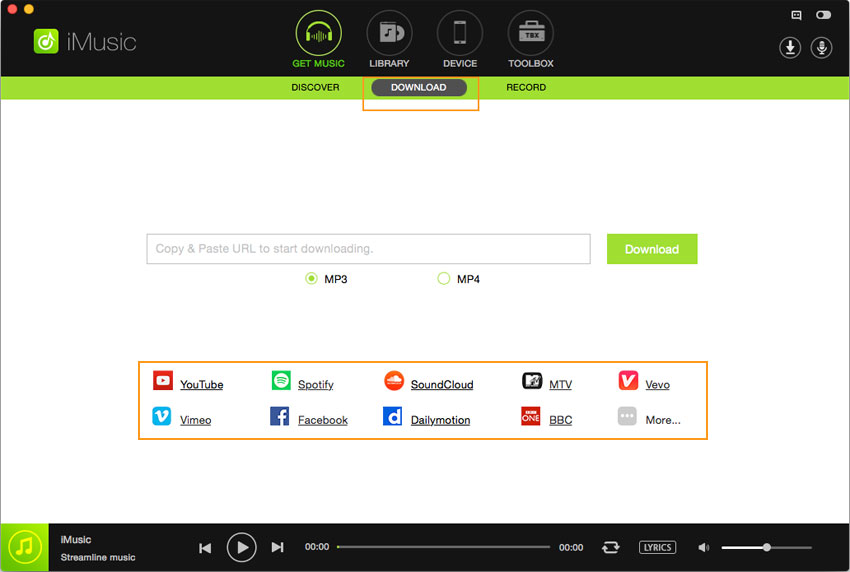Open the feedback chat icon
This screenshot has width=850, height=572.
tap(796, 15)
